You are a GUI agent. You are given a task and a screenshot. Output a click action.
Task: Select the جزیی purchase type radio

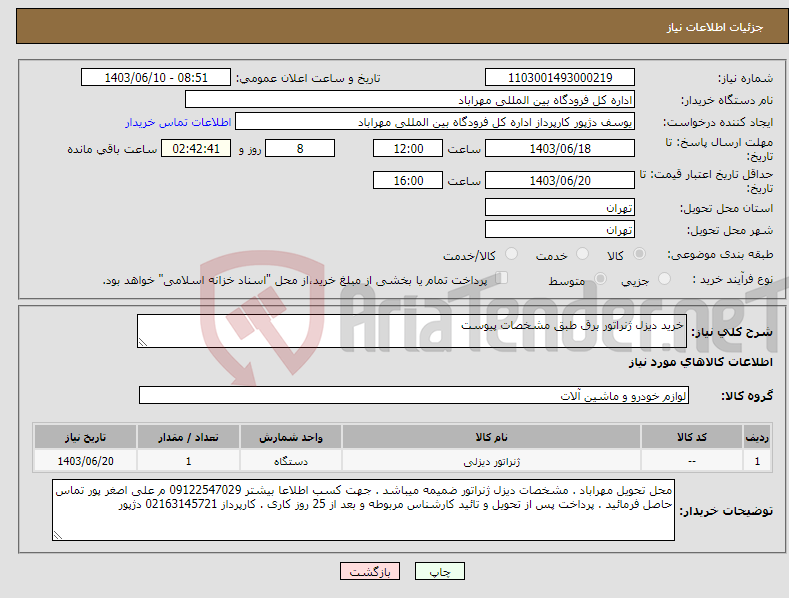pos(664,278)
